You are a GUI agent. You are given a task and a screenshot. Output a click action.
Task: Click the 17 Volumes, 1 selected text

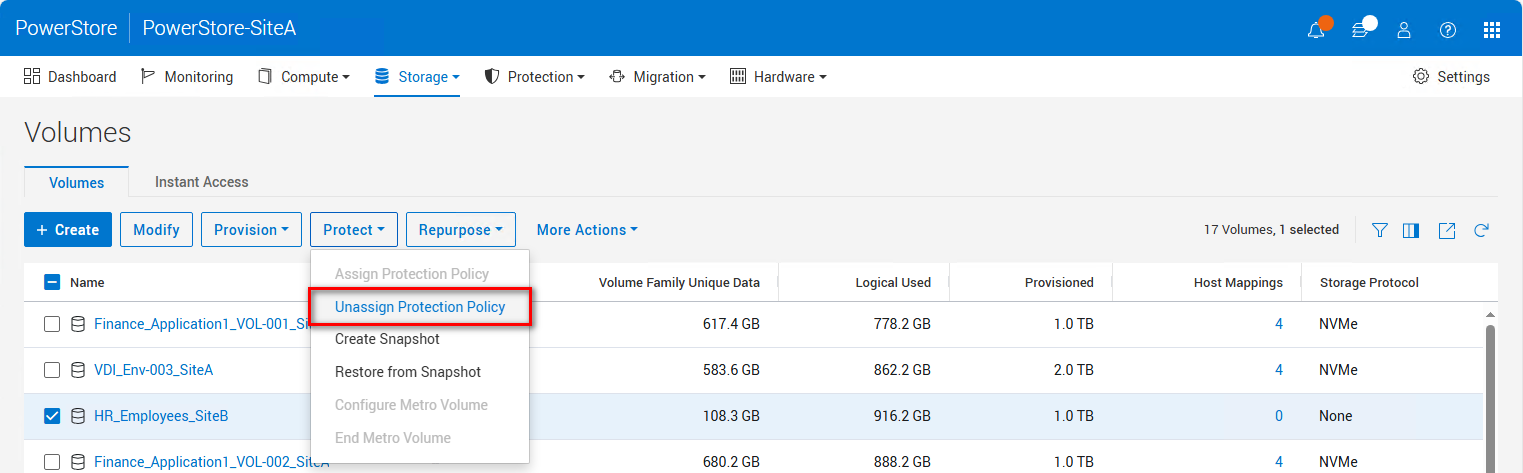click(x=1271, y=230)
